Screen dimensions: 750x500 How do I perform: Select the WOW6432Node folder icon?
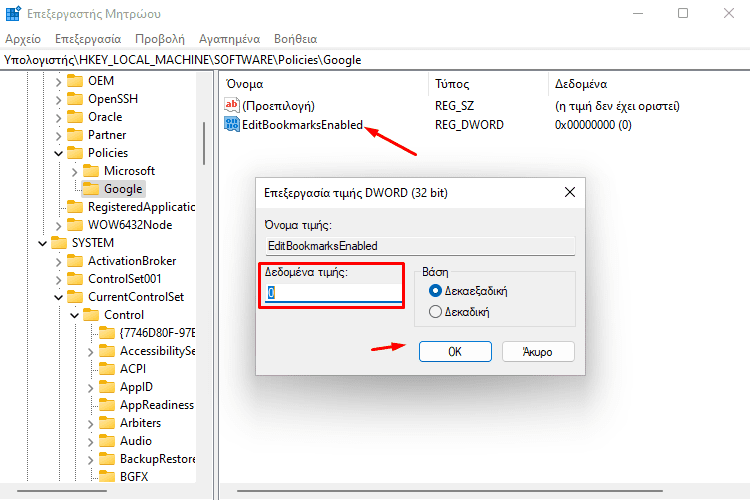click(x=75, y=225)
